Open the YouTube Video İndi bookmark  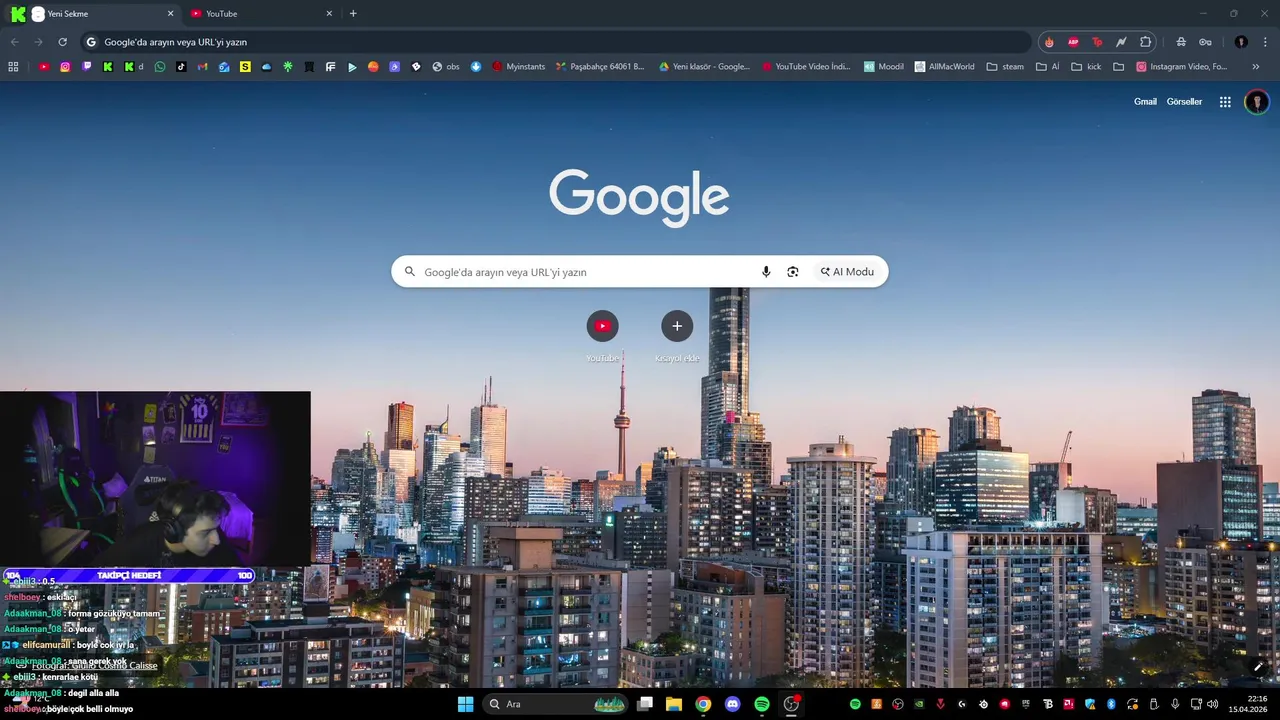[x=806, y=67]
